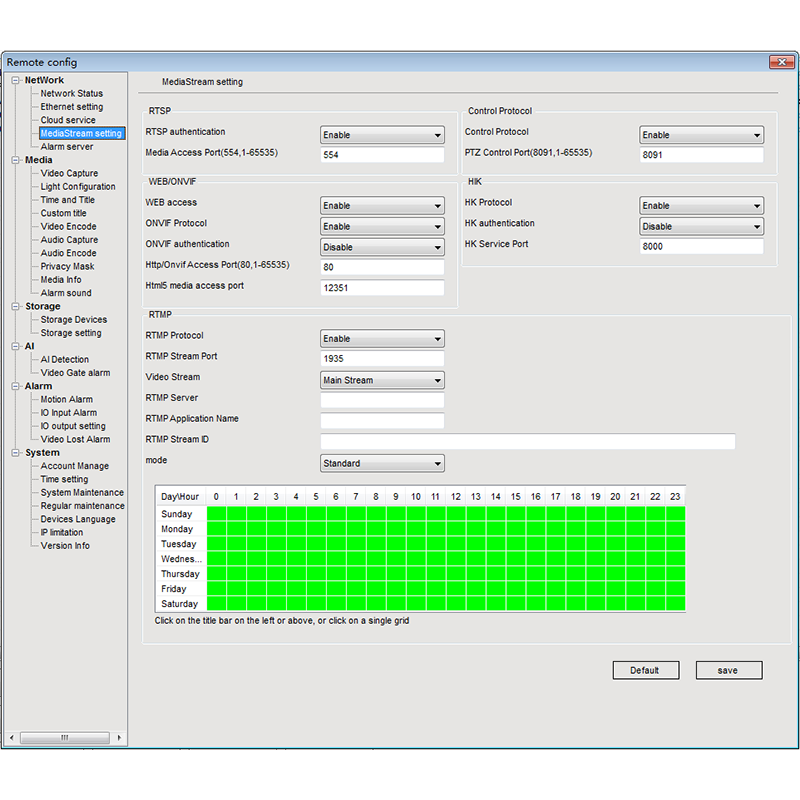Open the ONVIF authentication dropdown

[x=382, y=247]
